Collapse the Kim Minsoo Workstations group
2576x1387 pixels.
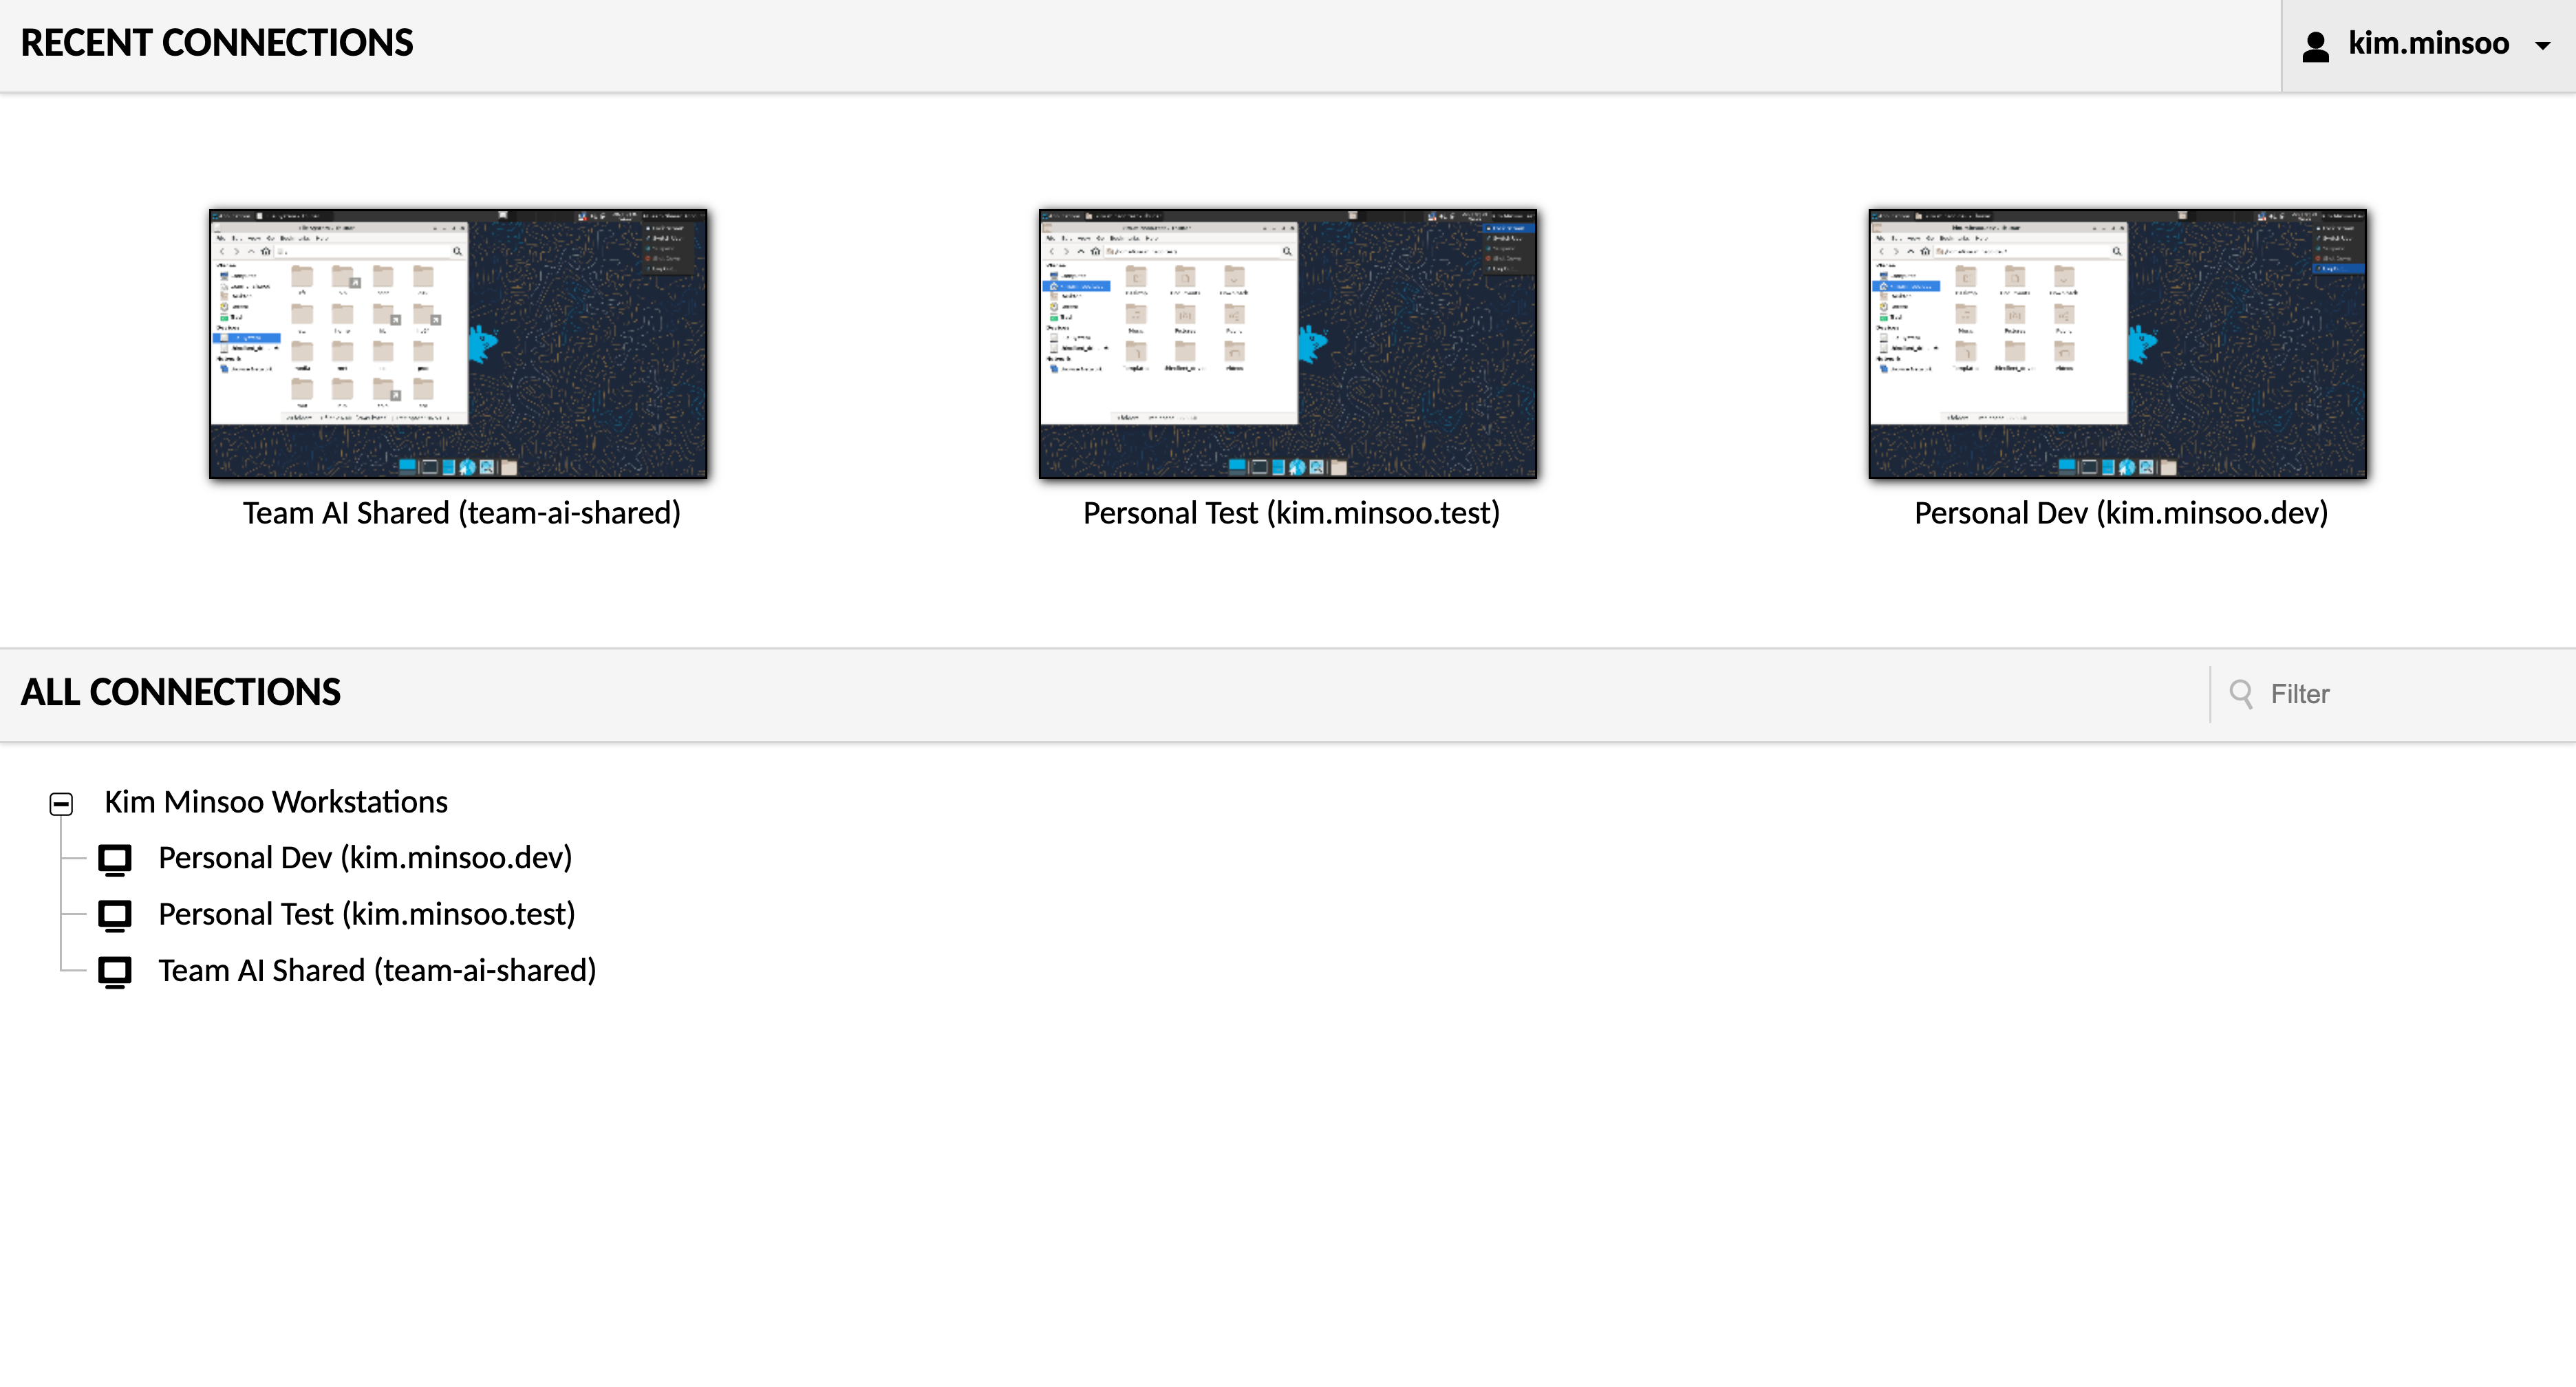click(61, 804)
